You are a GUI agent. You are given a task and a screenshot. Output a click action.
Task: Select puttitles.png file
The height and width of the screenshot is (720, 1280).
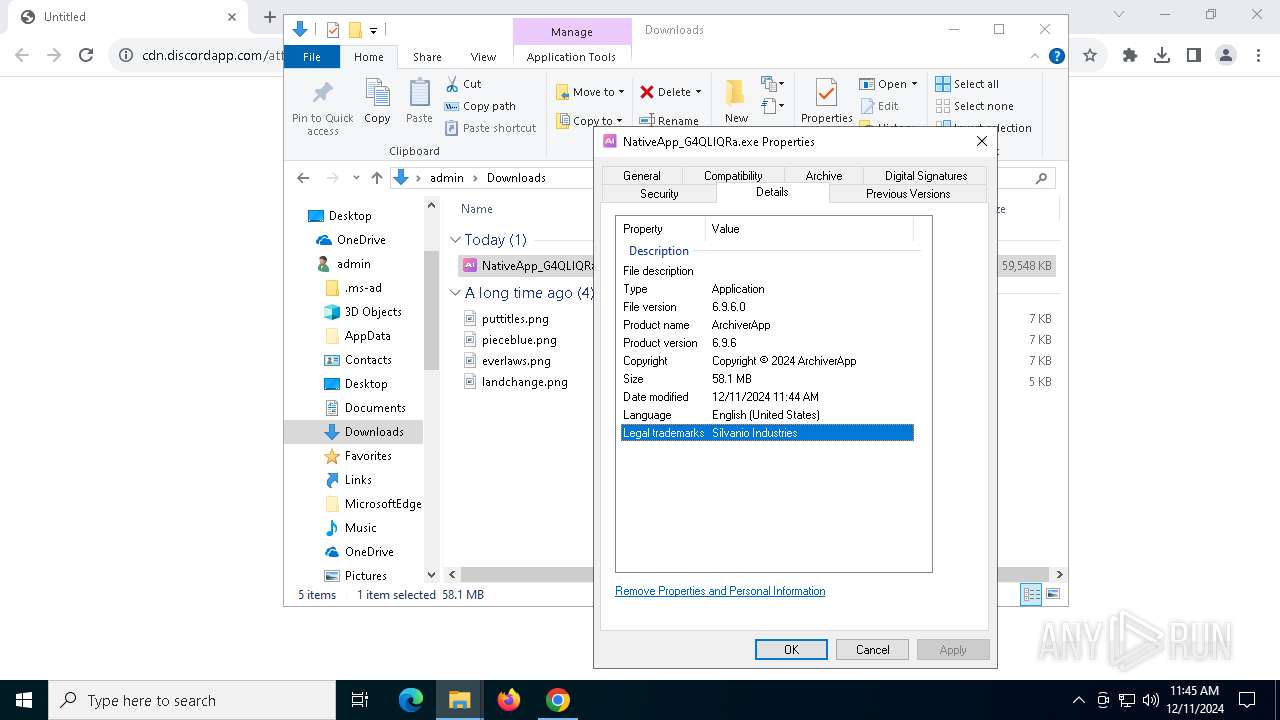tap(515, 319)
